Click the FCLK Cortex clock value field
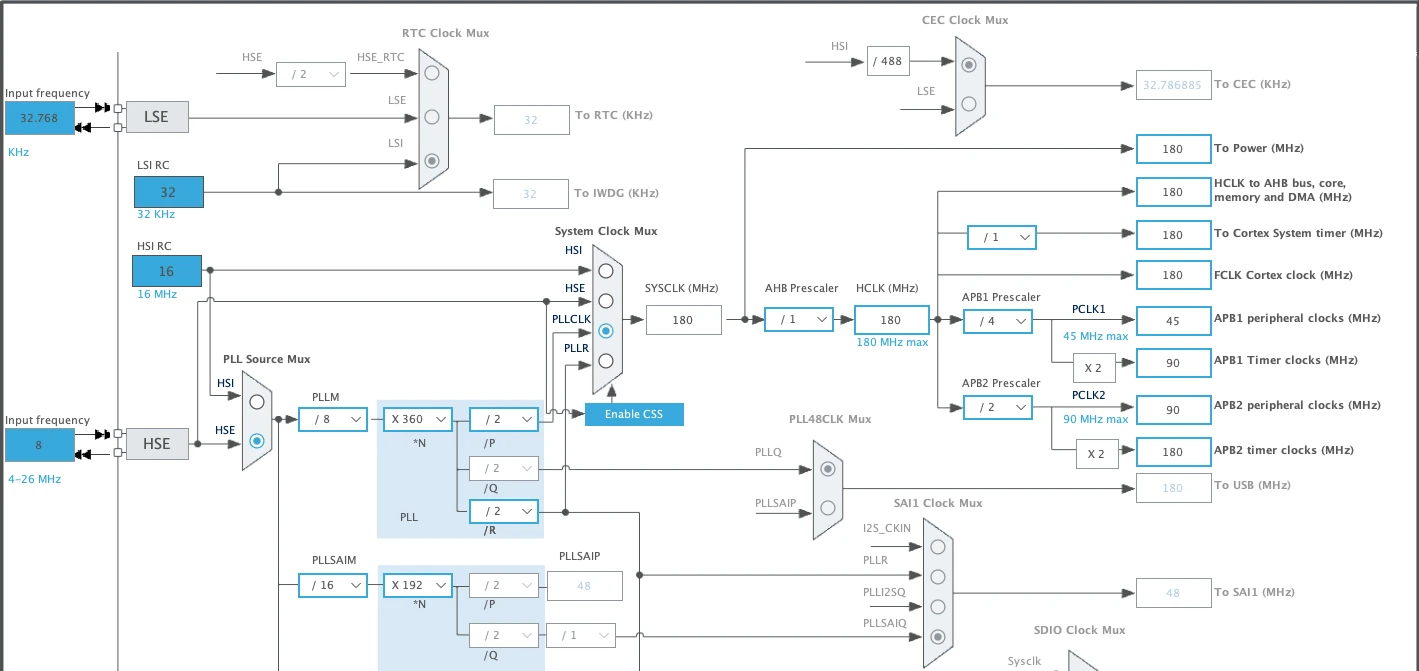Viewport: 1419px width, 671px height. 1173,275
